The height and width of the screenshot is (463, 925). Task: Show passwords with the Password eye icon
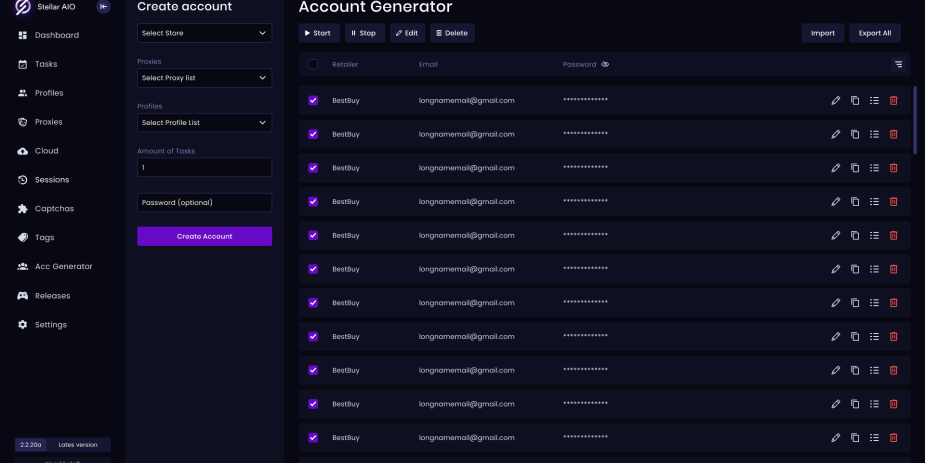[605, 64]
